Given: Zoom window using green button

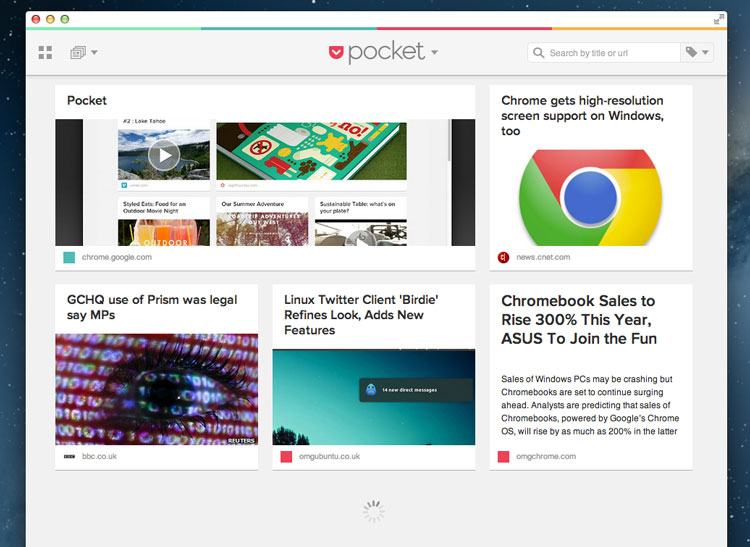Looking at the screenshot, I should tap(65, 19).
